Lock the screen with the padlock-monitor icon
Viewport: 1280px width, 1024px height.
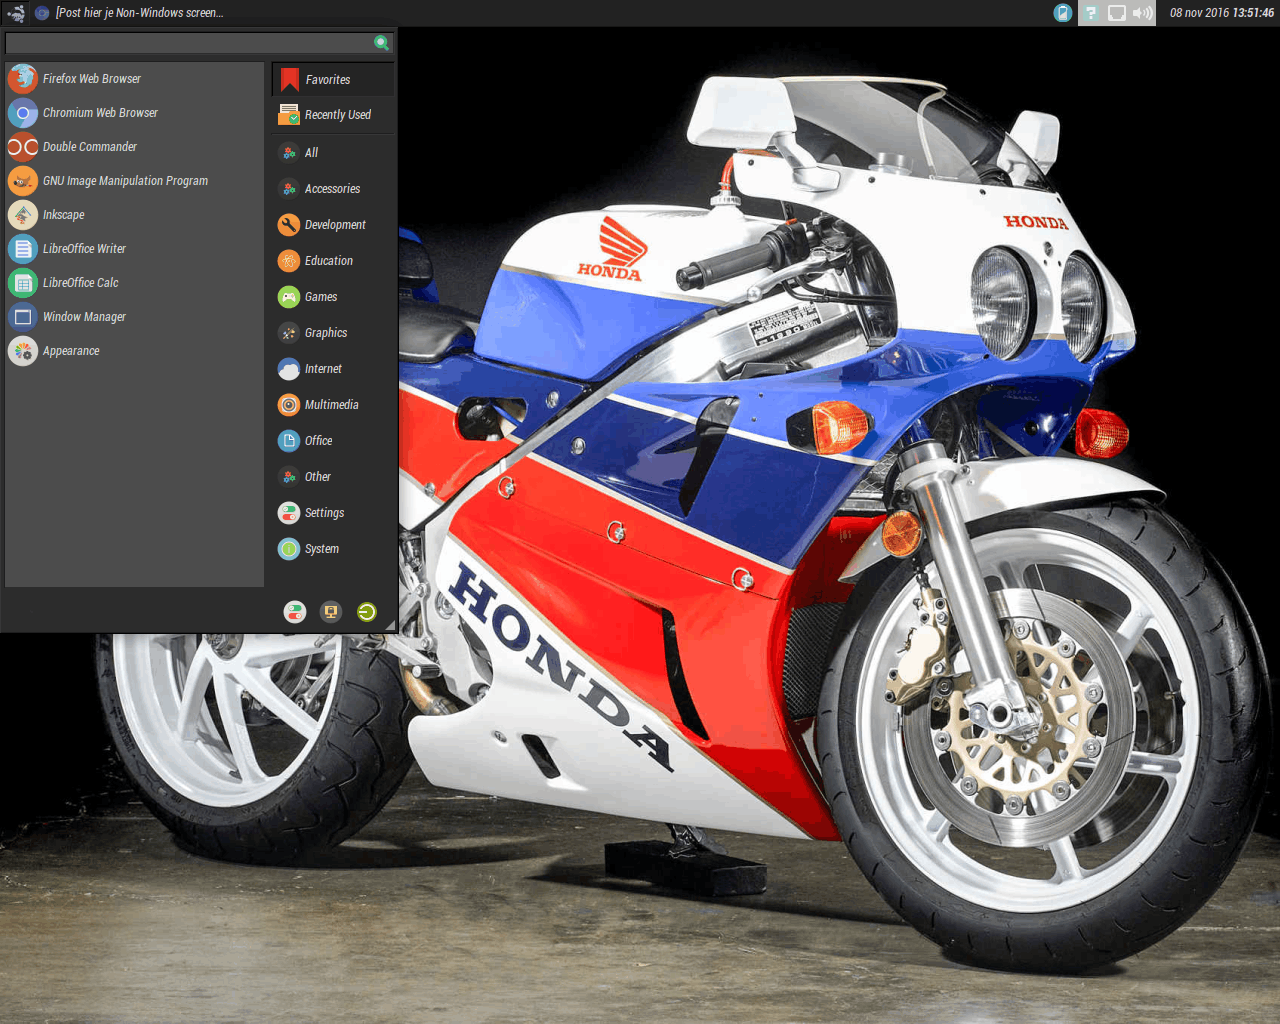pyautogui.click(x=331, y=612)
